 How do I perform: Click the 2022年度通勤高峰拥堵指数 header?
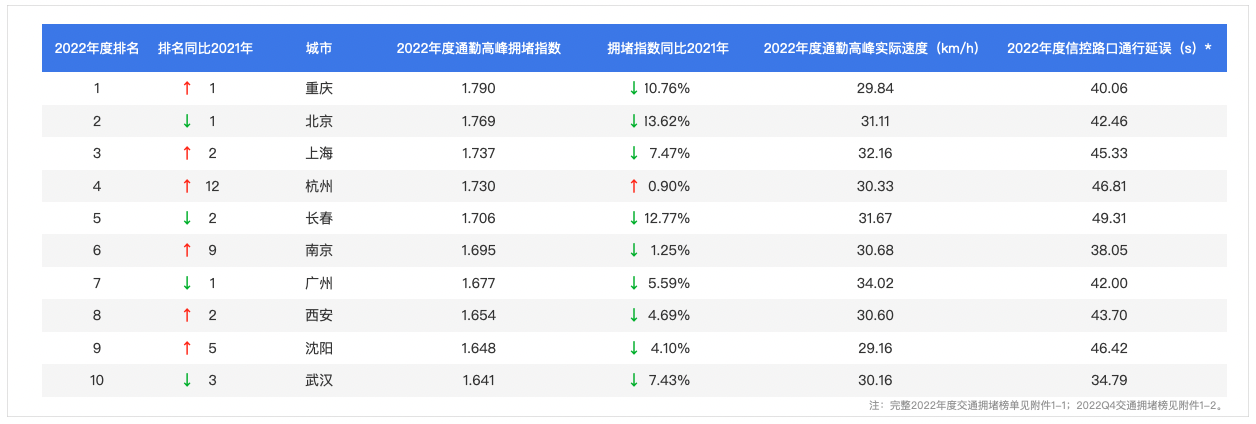pos(478,48)
